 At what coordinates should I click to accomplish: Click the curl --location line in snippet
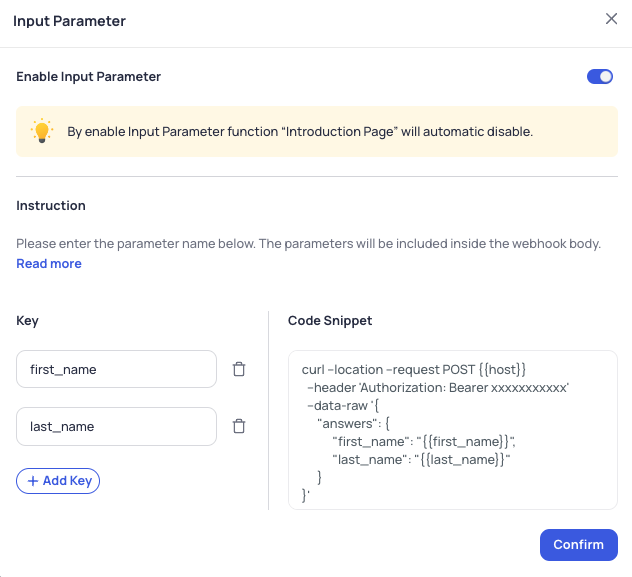[414, 369]
